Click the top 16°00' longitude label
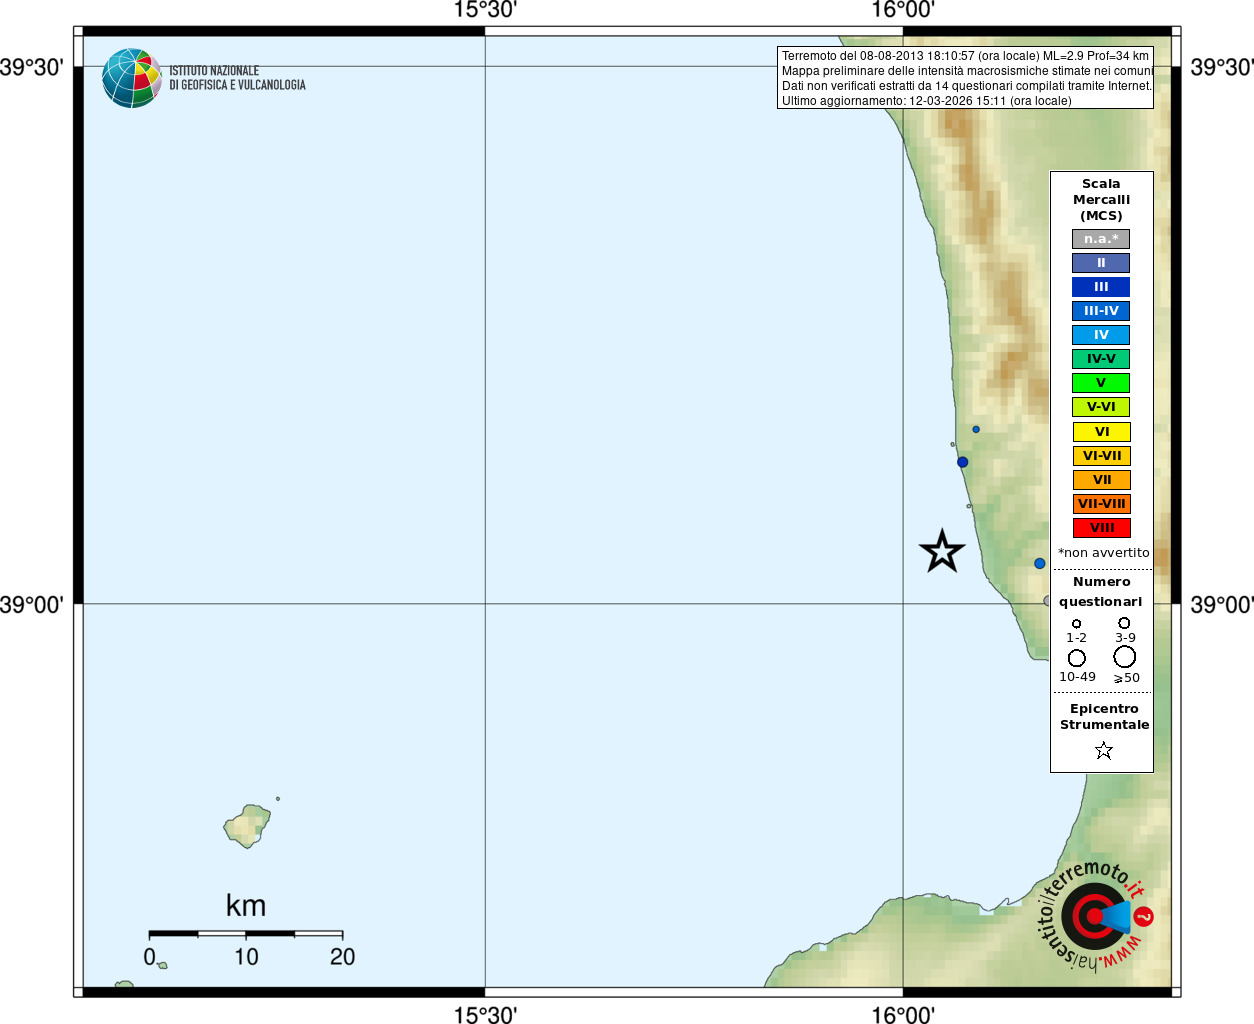This screenshot has height=1024, width=1254. coord(903,10)
